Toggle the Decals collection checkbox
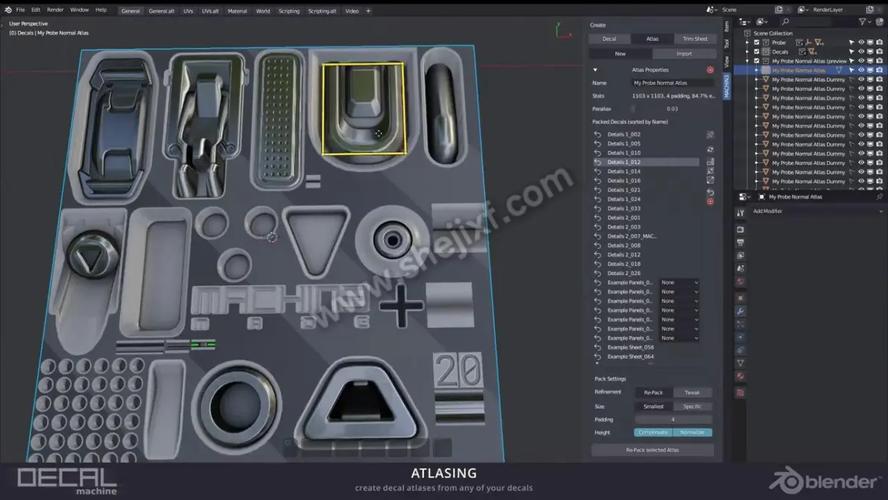This screenshot has width=888, height=500. pos(757,52)
